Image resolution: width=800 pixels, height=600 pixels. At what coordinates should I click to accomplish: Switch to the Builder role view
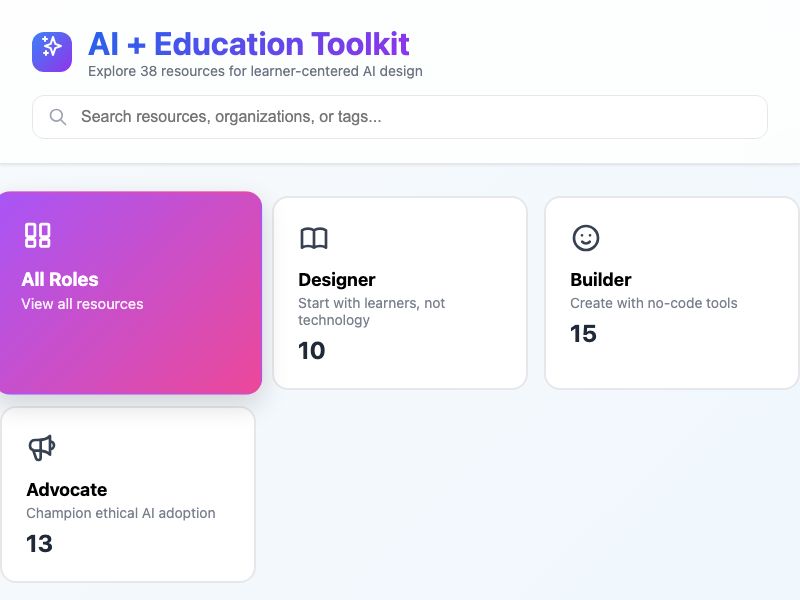click(670, 291)
